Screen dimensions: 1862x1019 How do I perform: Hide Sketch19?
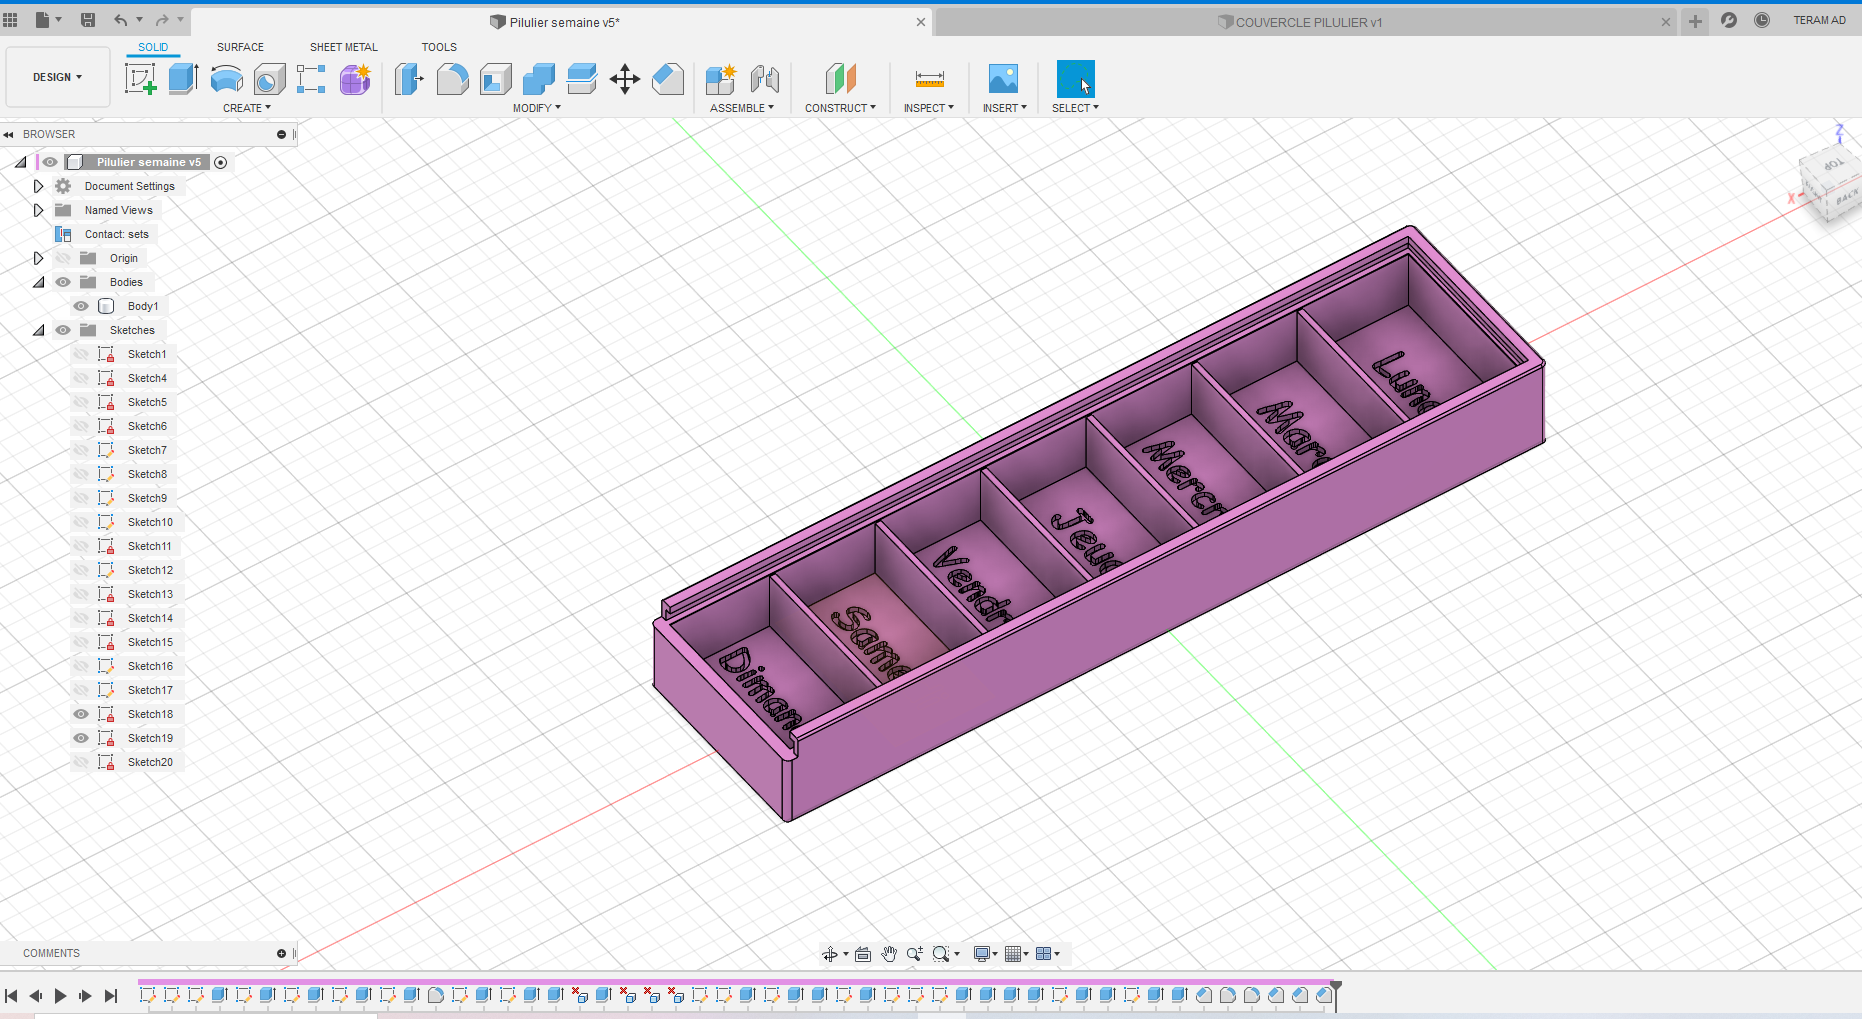point(81,738)
